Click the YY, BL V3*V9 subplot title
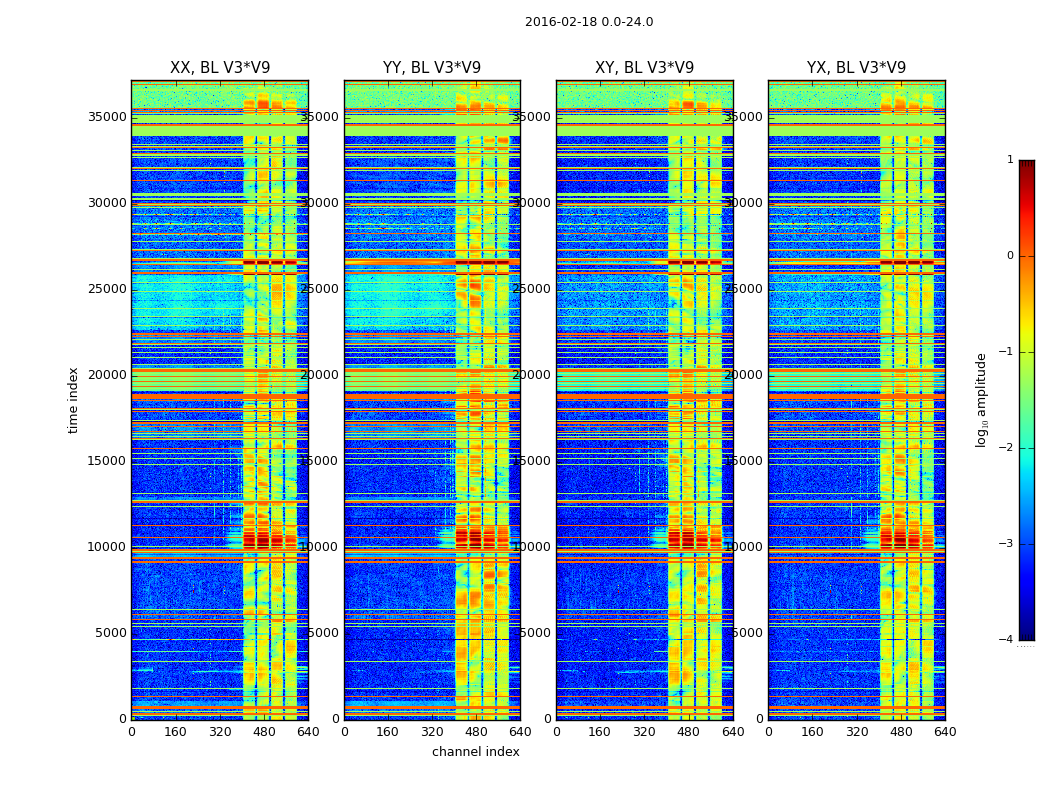 [x=432, y=68]
